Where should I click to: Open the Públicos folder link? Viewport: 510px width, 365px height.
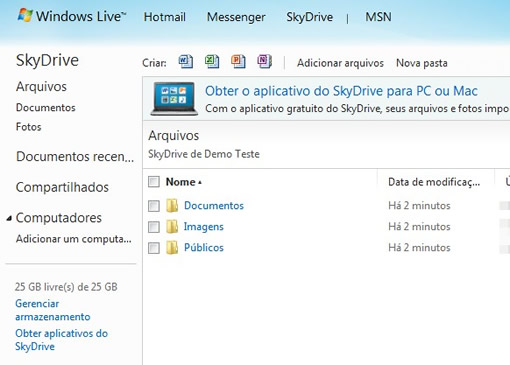click(x=204, y=248)
